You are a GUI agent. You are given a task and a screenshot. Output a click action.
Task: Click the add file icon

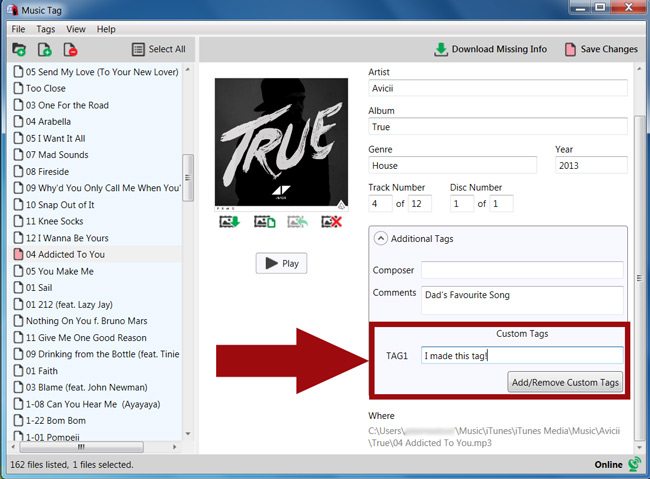(44, 49)
